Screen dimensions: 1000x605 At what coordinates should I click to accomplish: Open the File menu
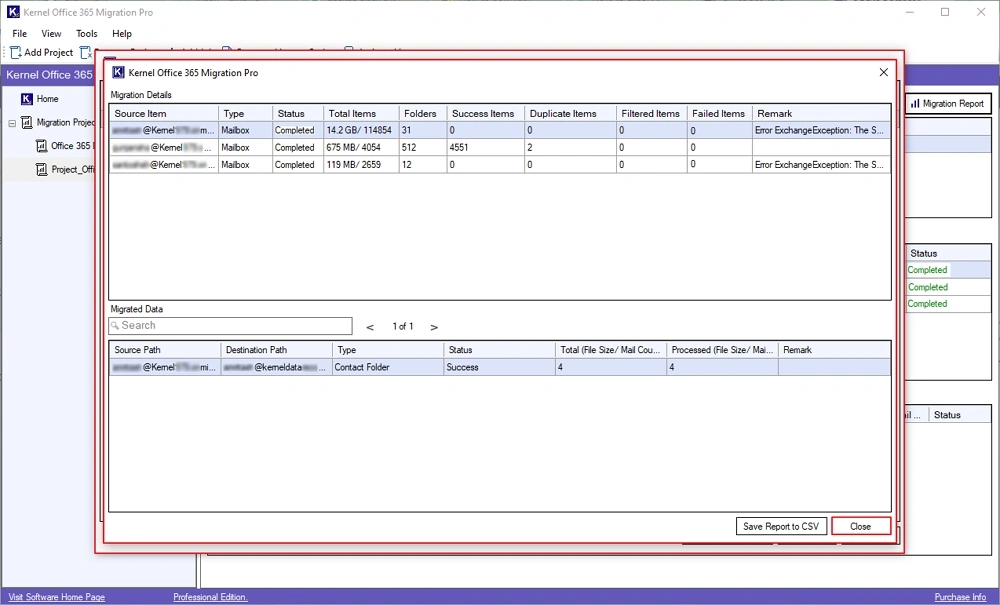(x=20, y=34)
